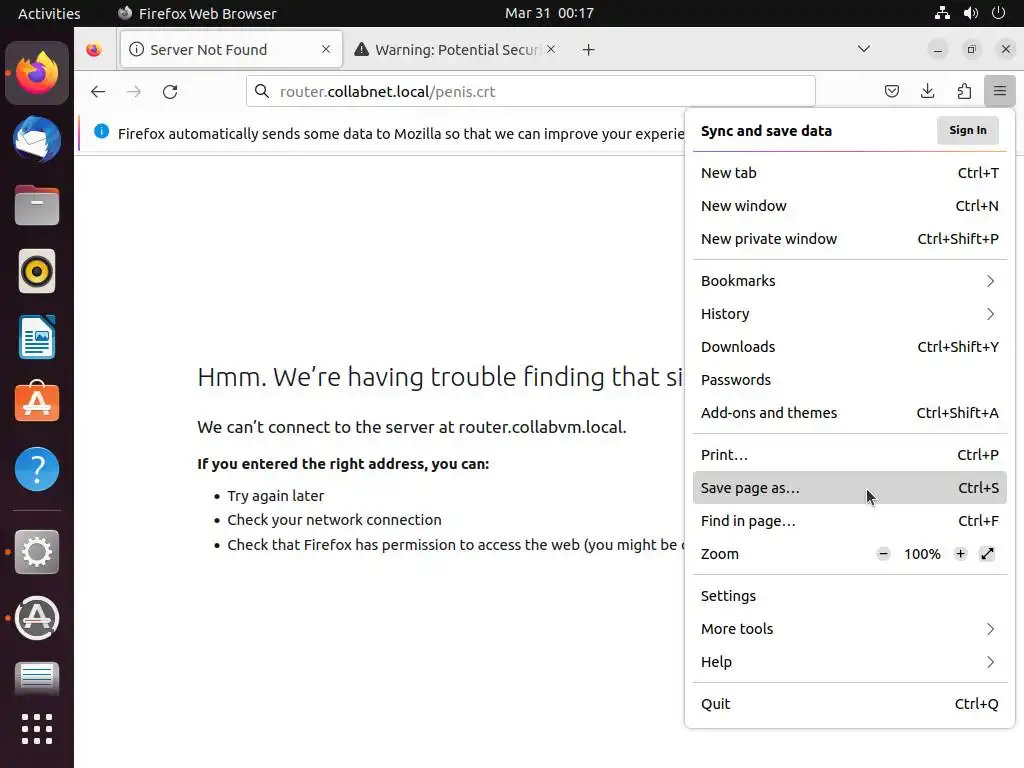Open Rhythmbox from the dock
This screenshot has width=1024, height=768.
coord(37,271)
